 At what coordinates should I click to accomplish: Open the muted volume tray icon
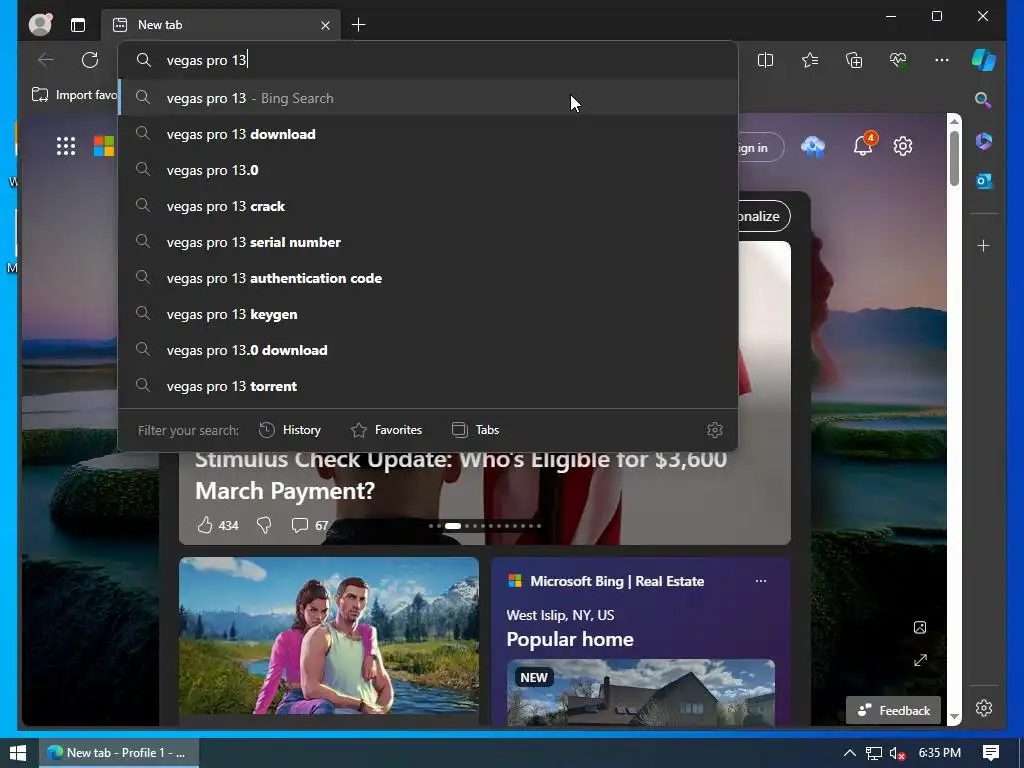point(898,753)
